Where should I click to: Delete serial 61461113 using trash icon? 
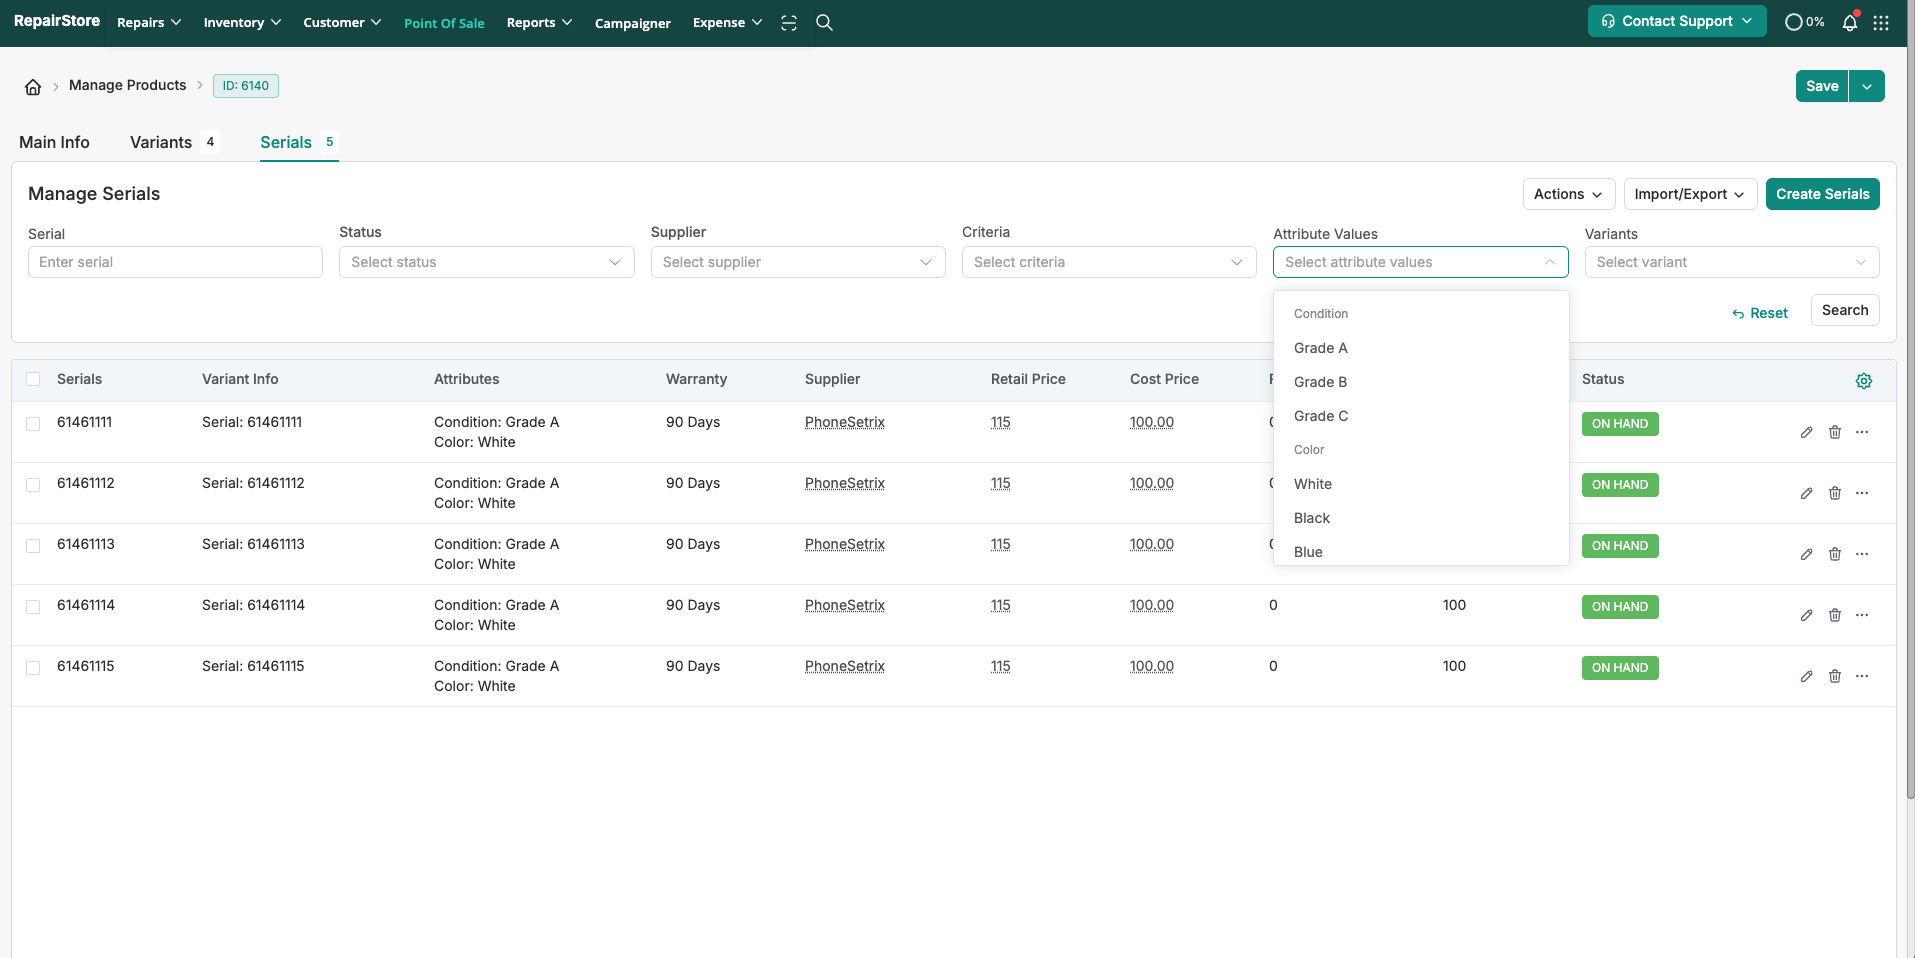coord(1835,555)
